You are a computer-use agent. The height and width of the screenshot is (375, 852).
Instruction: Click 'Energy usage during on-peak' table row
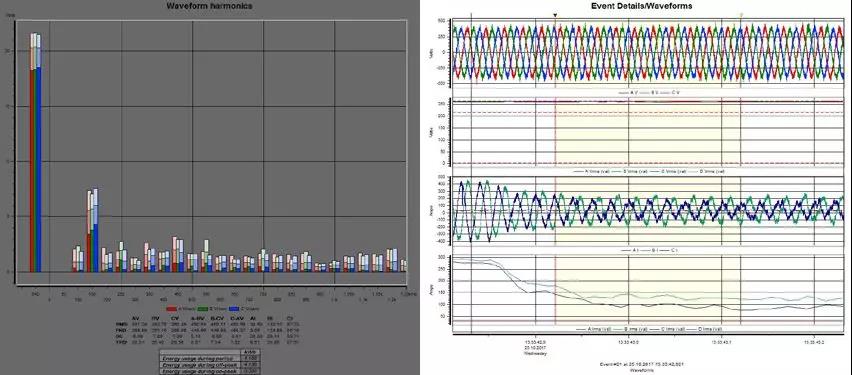[210, 372]
